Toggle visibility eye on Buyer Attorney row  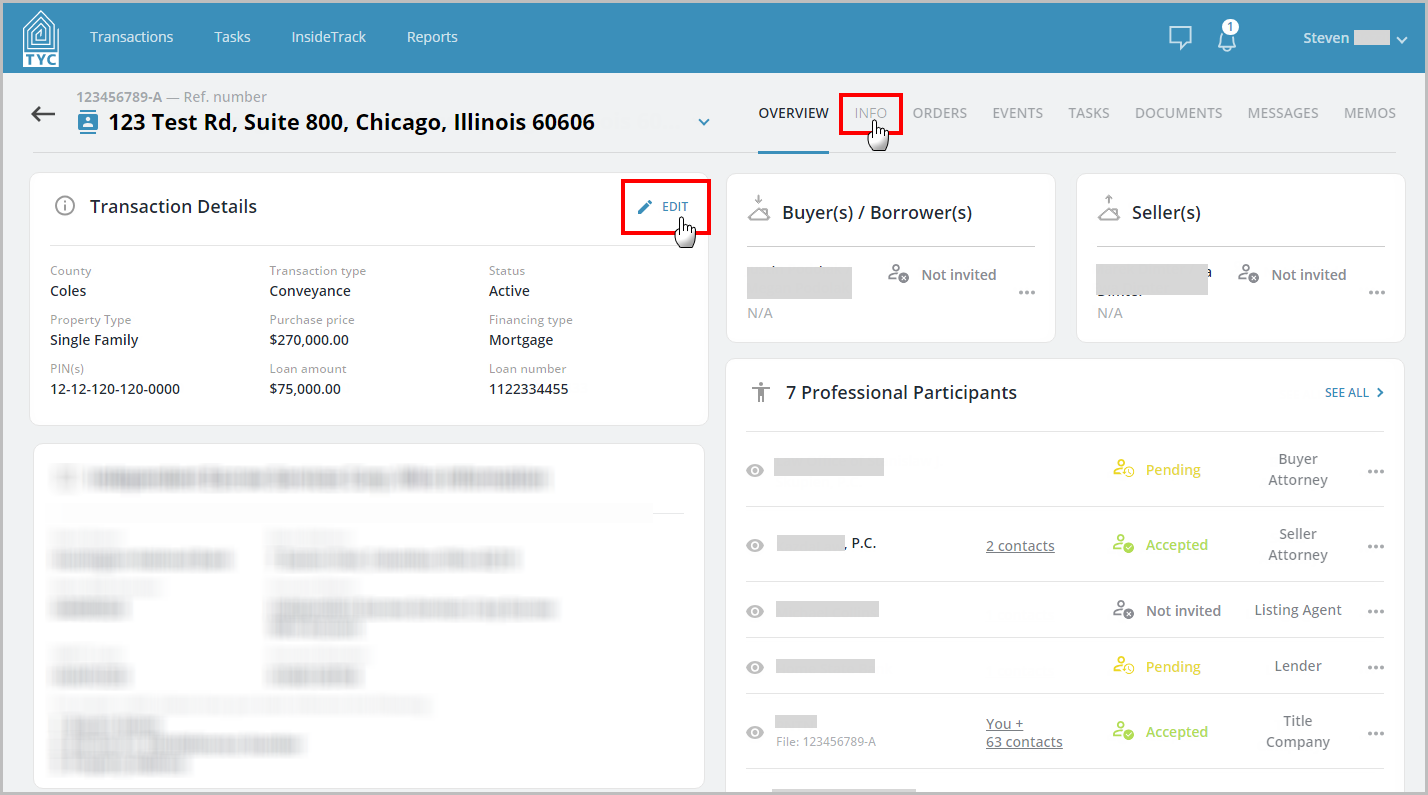pos(755,469)
